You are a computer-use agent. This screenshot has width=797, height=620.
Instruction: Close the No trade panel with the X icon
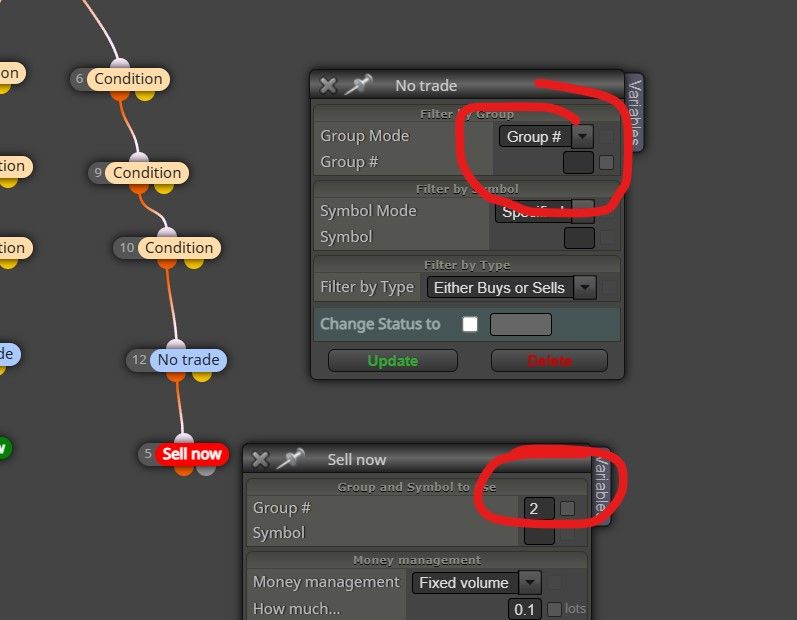coord(328,85)
